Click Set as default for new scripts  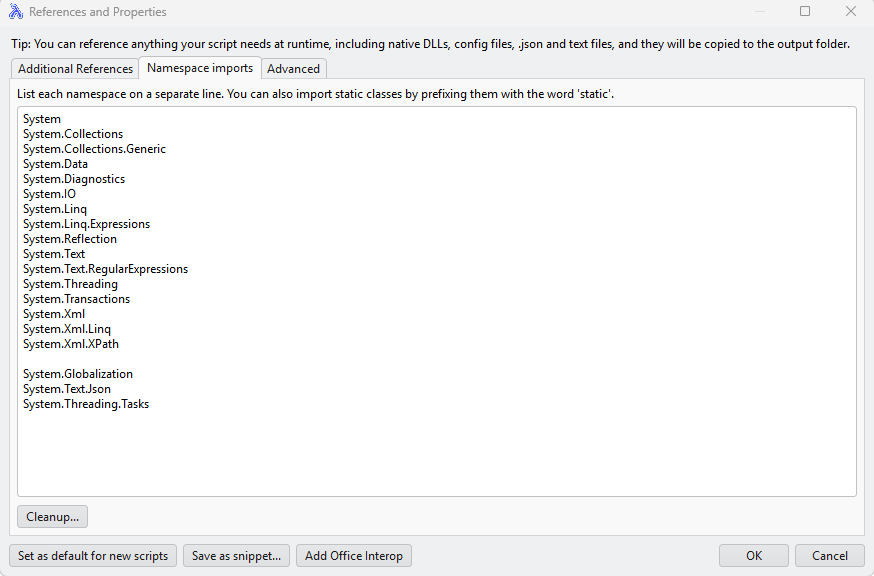pos(93,556)
